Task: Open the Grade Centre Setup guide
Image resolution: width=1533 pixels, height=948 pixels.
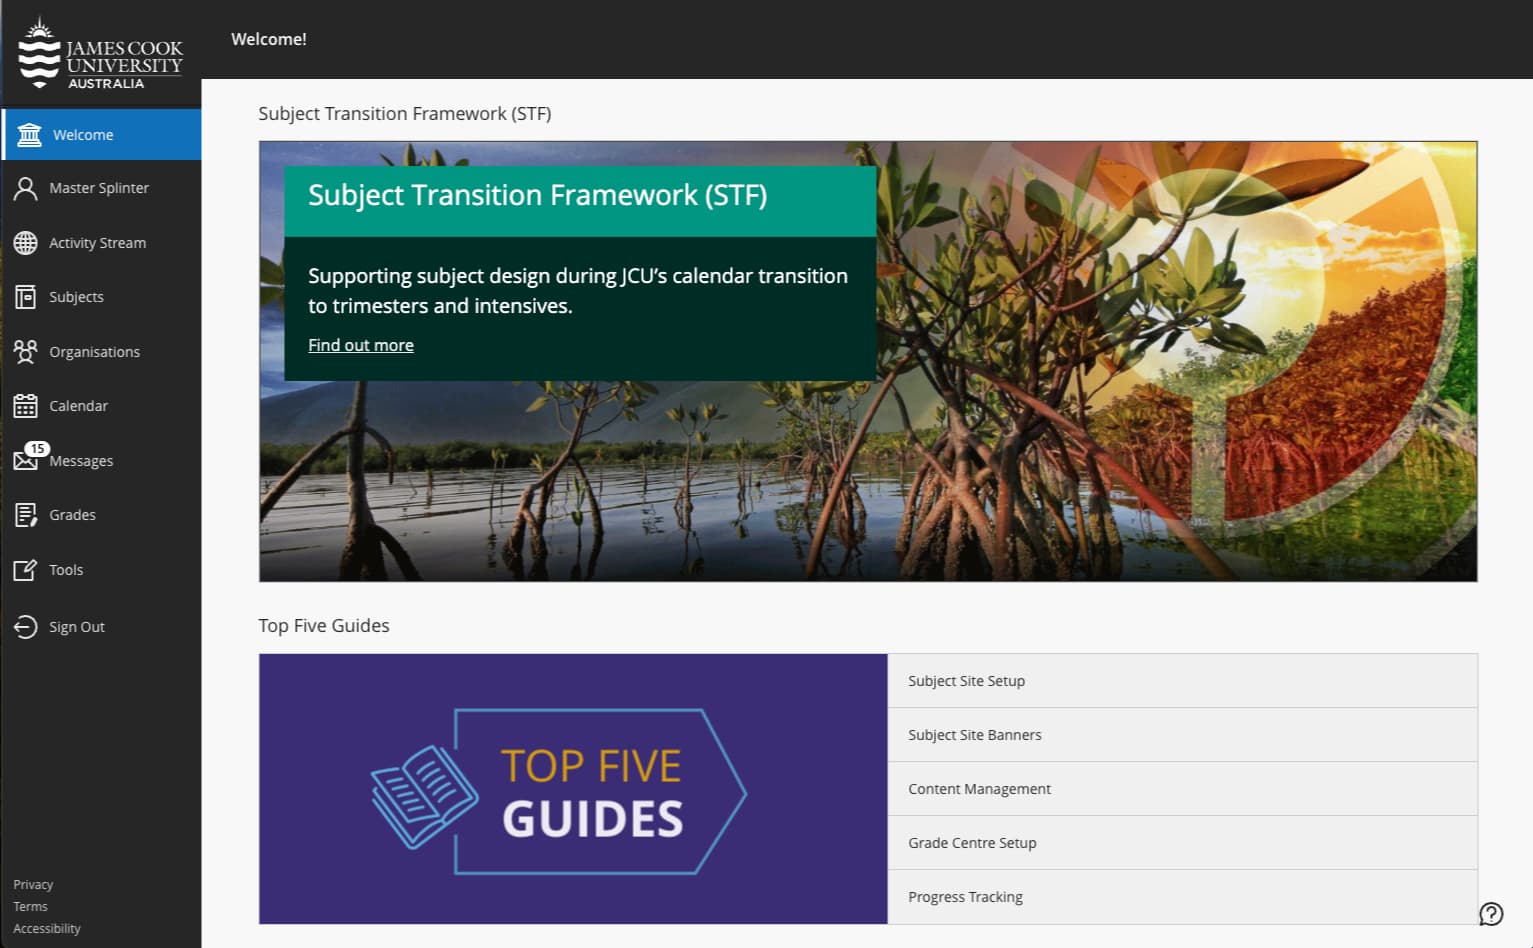Action: point(1182,843)
